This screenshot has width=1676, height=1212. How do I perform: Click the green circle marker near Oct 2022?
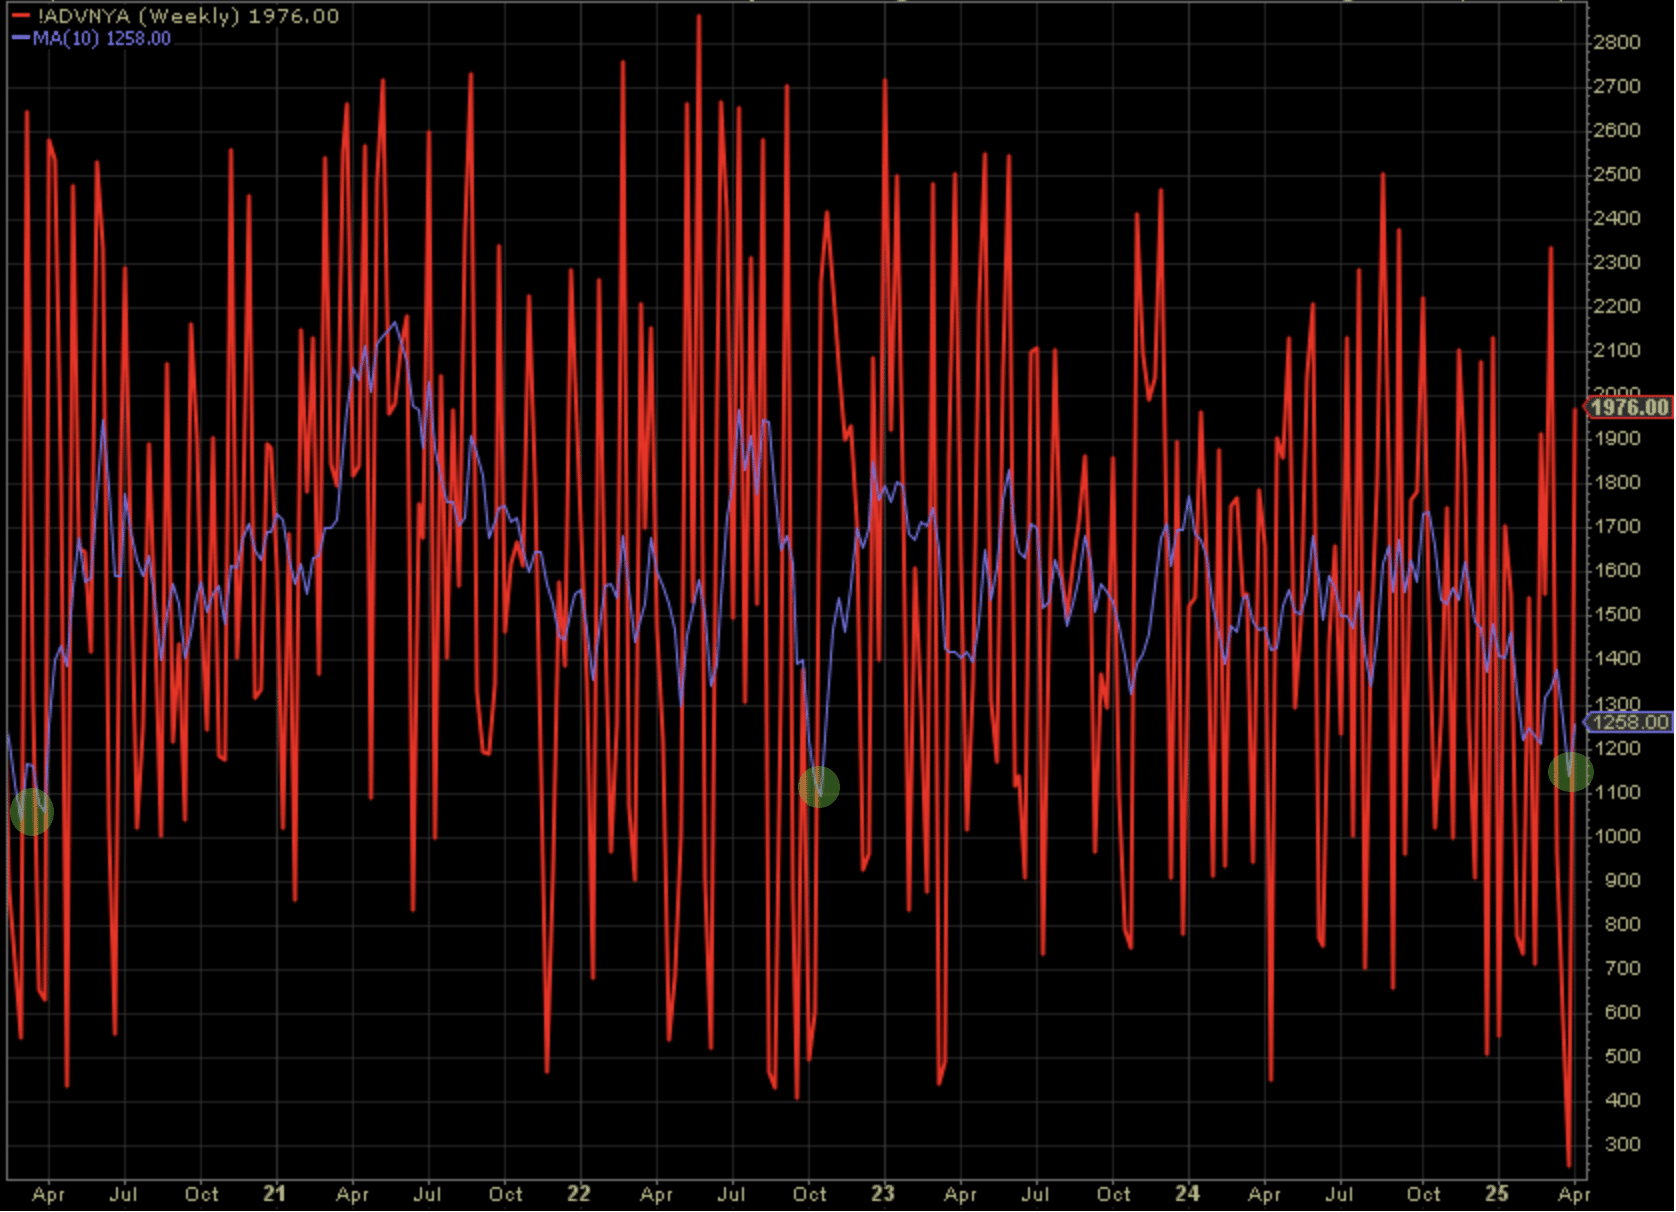pos(819,787)
